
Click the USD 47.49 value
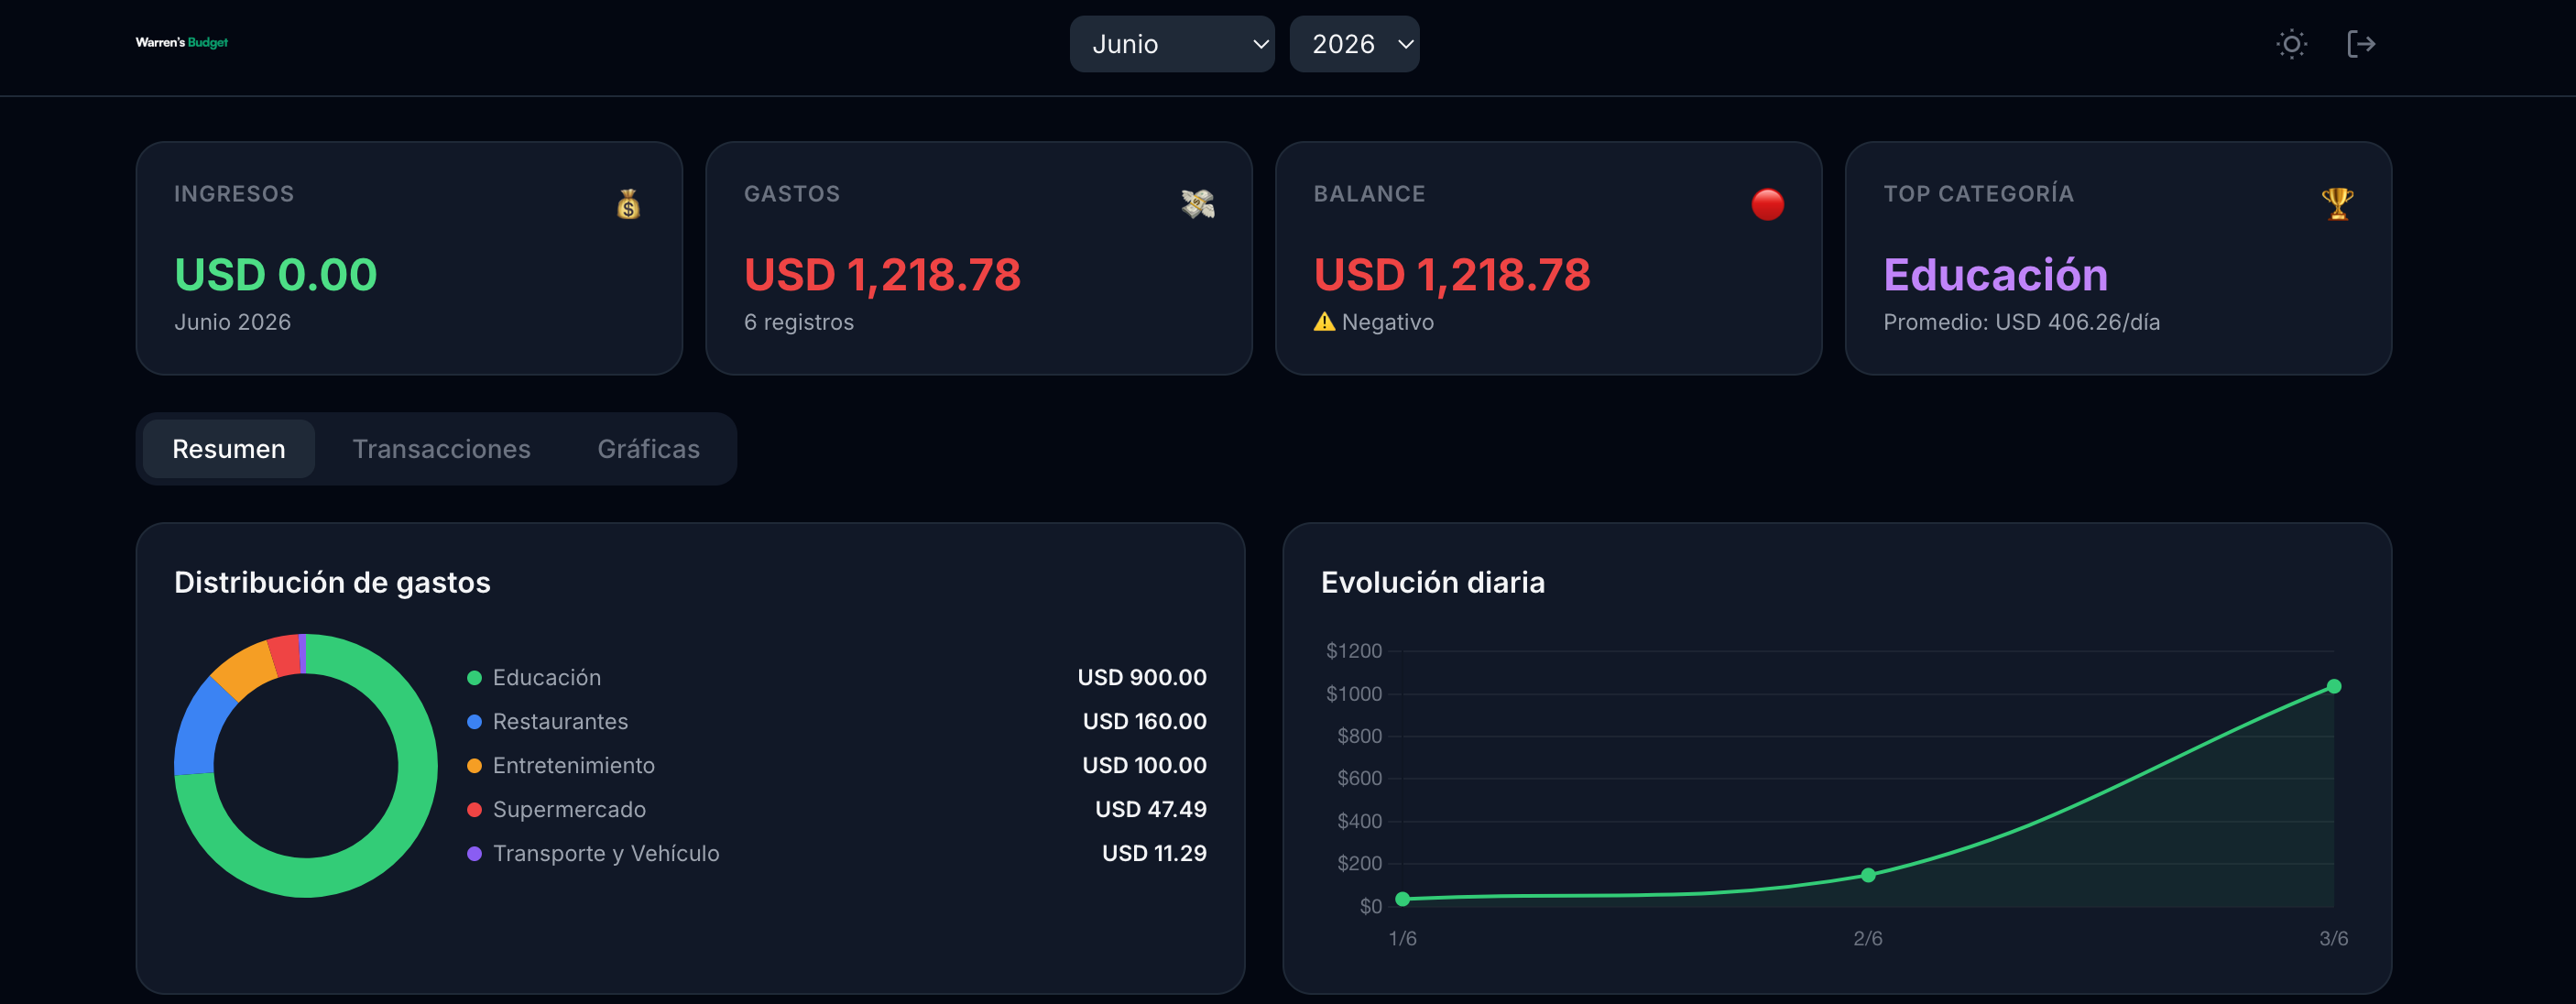[1151, 810]
